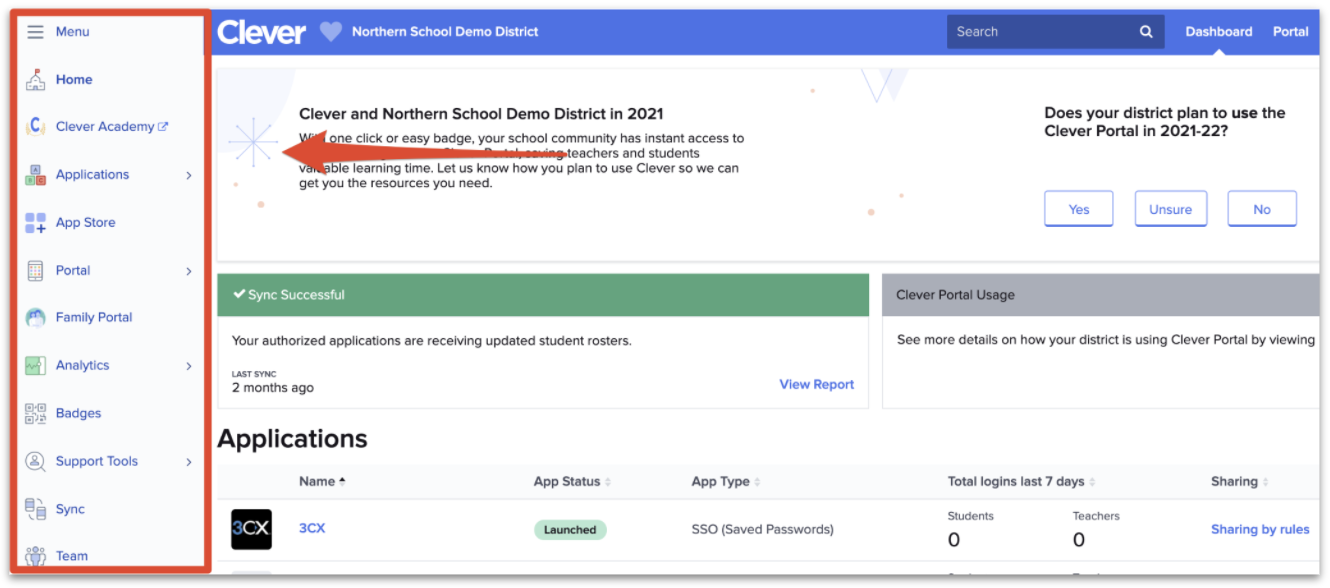
Task: Open Sharing by rules for 3CX
Action: click(1259, 529)
